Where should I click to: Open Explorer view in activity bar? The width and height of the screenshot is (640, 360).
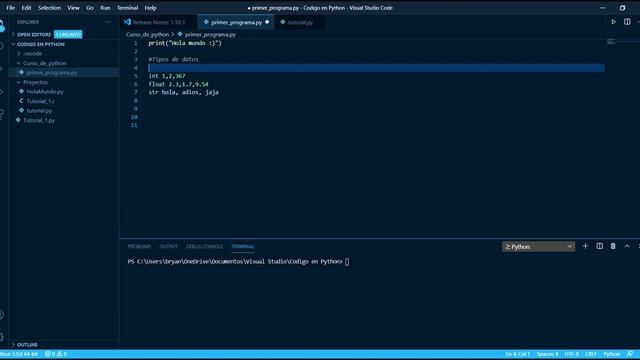(x=2, y=26)
